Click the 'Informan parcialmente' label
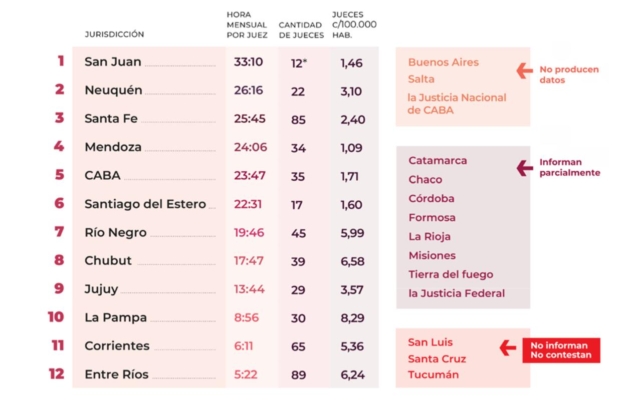Image resolution: width=640 pixels, height=400 pixels. pyautogui.click(x=572, y=167)
